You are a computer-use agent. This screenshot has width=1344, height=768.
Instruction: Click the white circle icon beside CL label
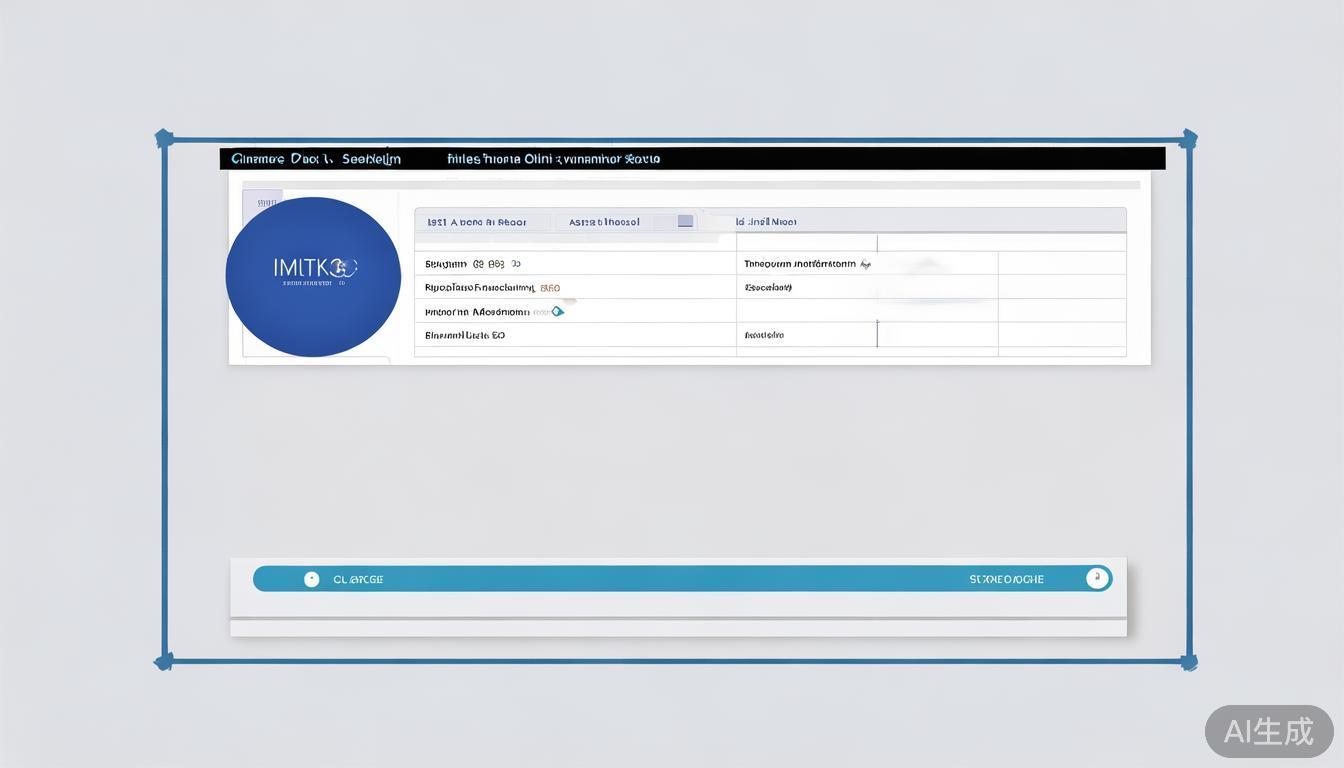point(311,579)
